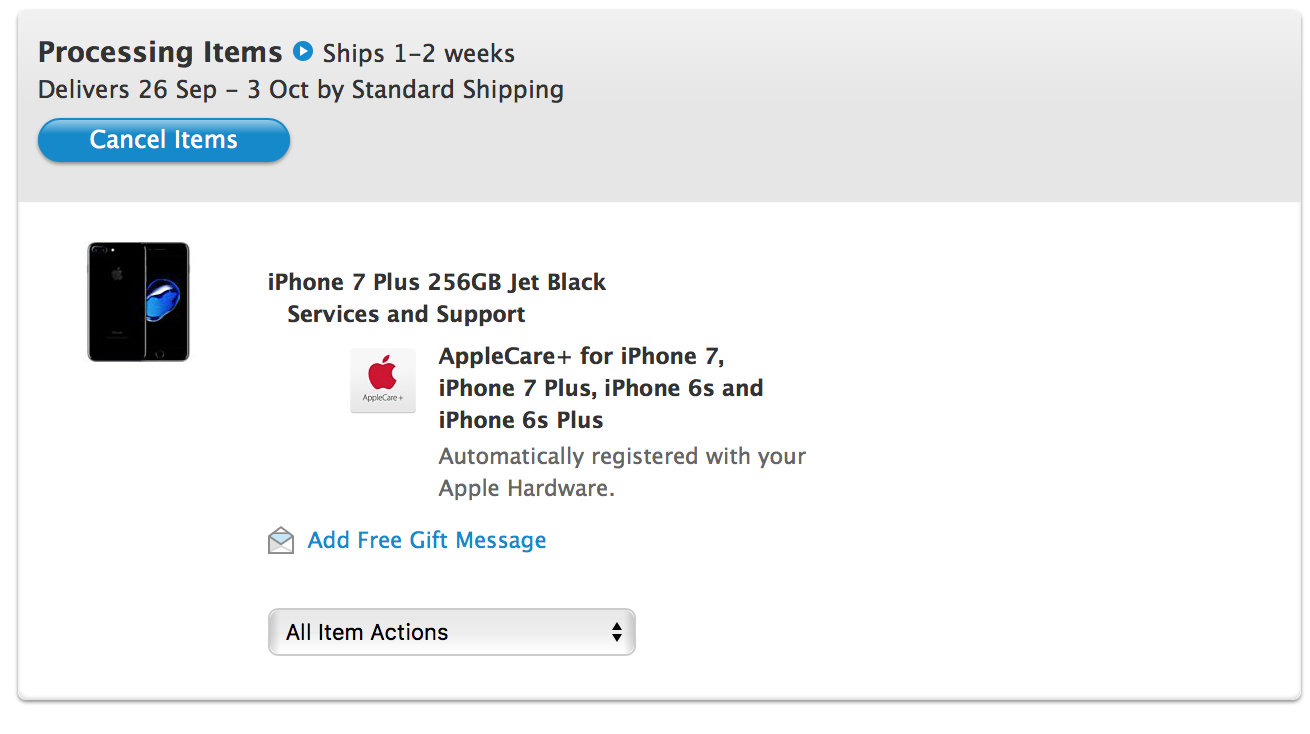The height and width of the screenshot is (734, 1310).
Task: Click the Cancel Items button
Action: point(164,140)
